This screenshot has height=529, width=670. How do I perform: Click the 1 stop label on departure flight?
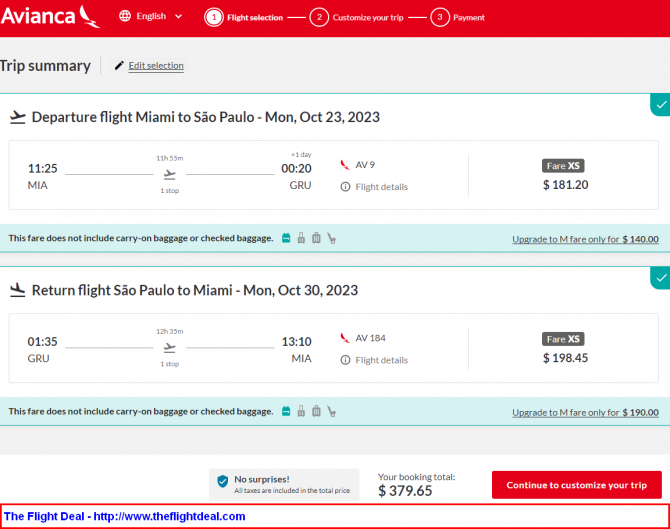pos(170,191)
